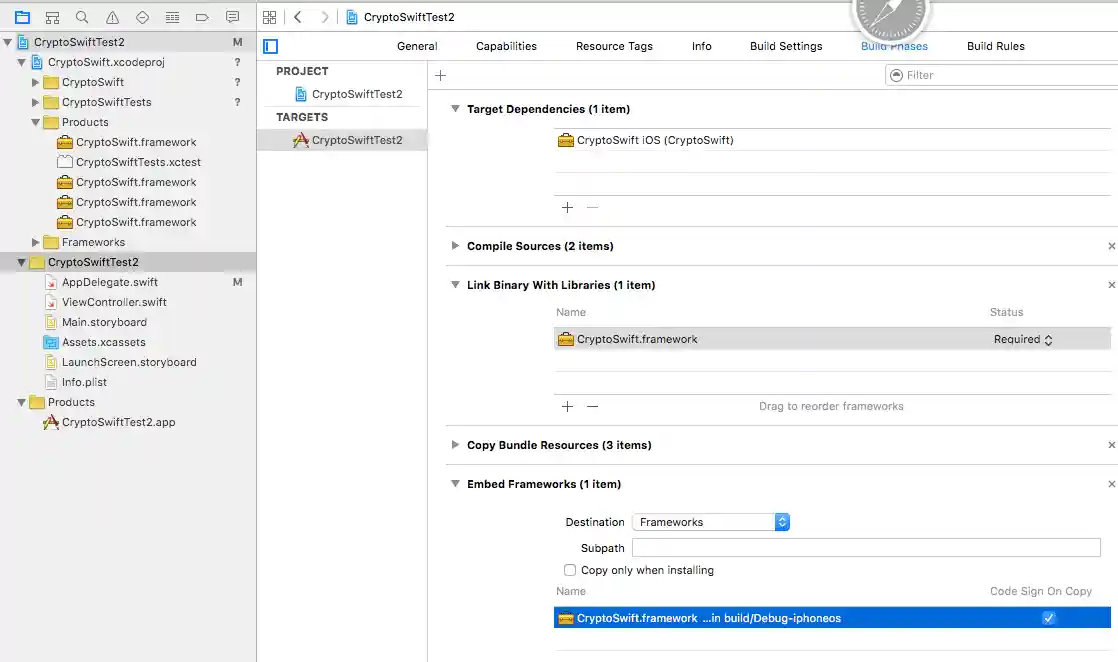The width and height of the screenshot is (1118, 662).
Task: Expand the CryptoSwift folder in navigator
Action: pyautogui.click(x=35, y=83)
